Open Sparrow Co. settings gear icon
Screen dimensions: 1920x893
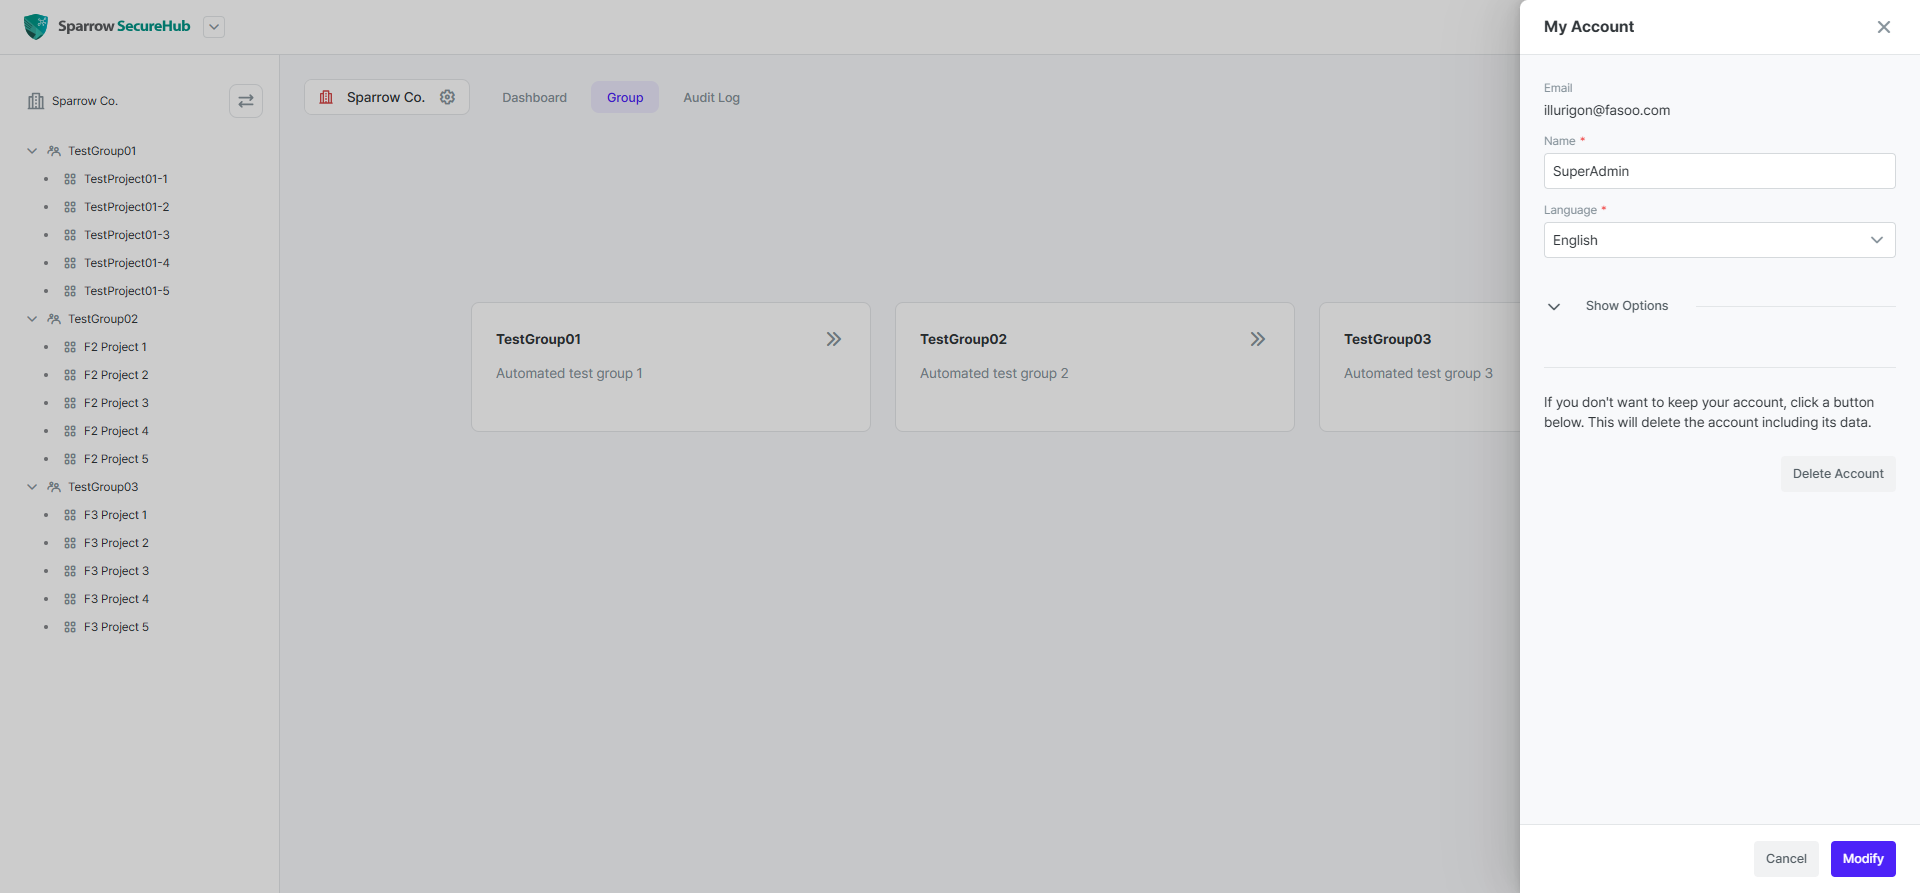click(448, 97)
